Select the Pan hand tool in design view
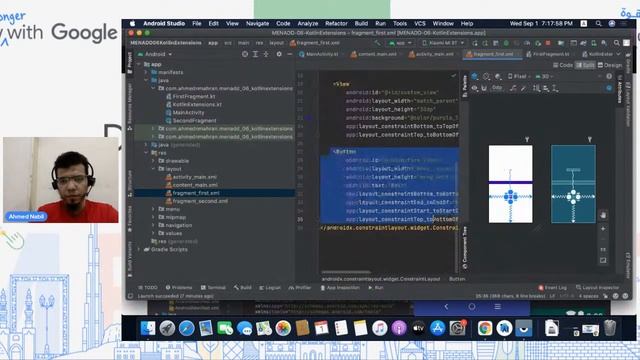640x360 pixels. coord(603,215)
